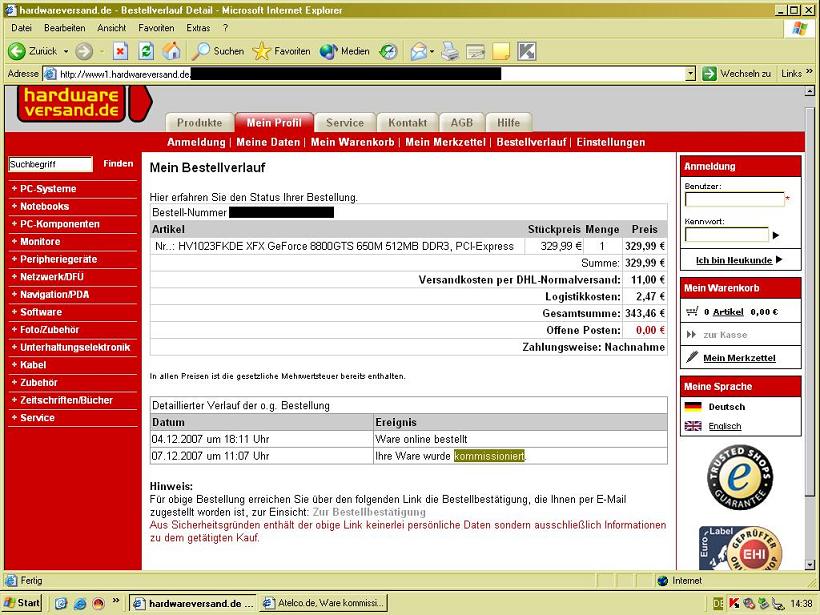Open Suchen search pane

tap(218, 51)
